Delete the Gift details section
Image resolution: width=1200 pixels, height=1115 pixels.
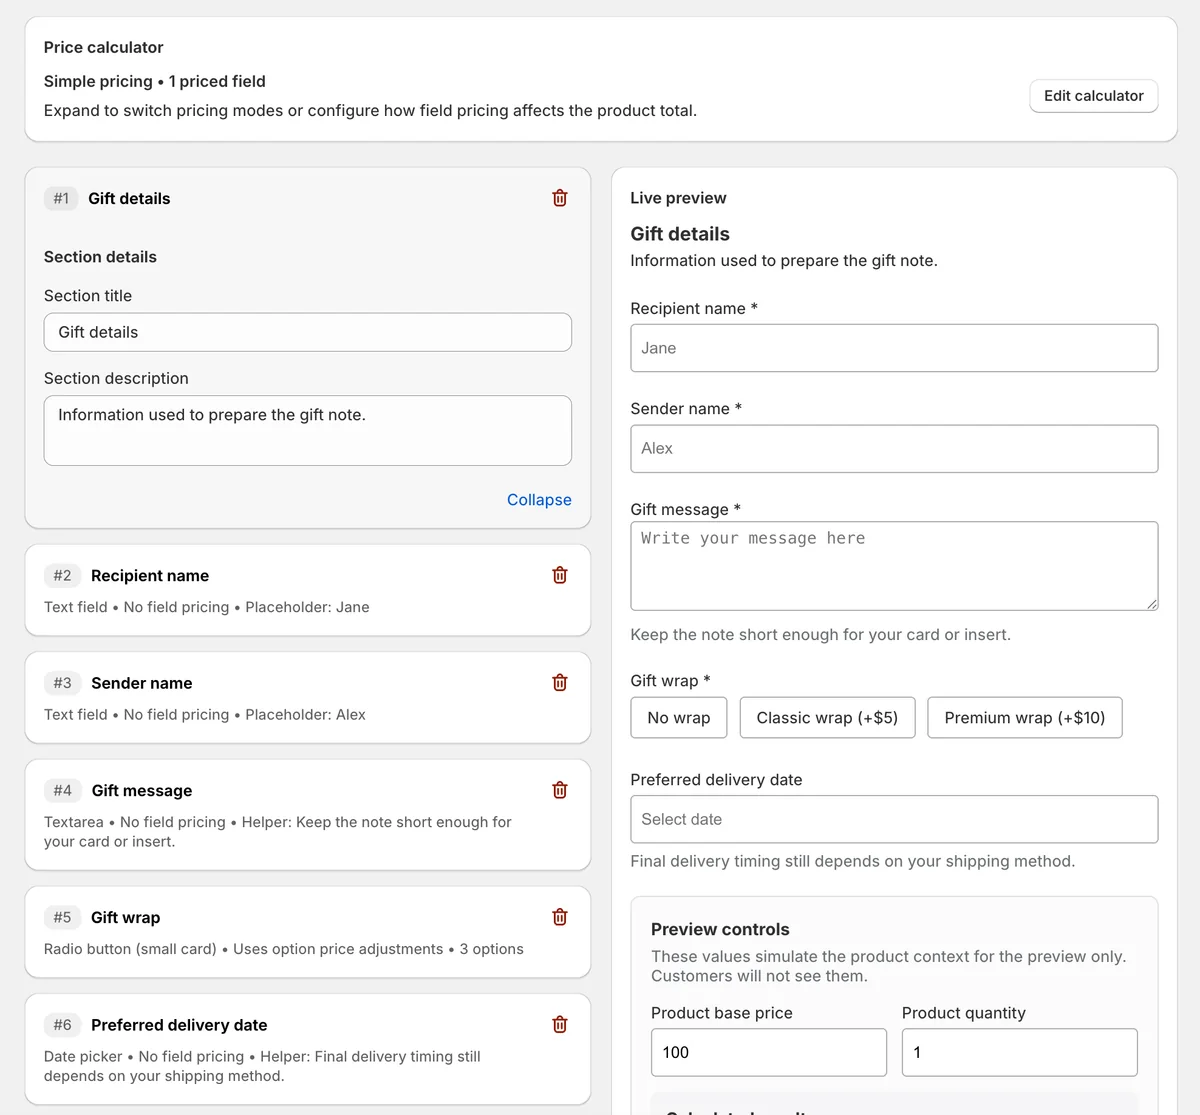pyautogui.click(x=560, y=198)
